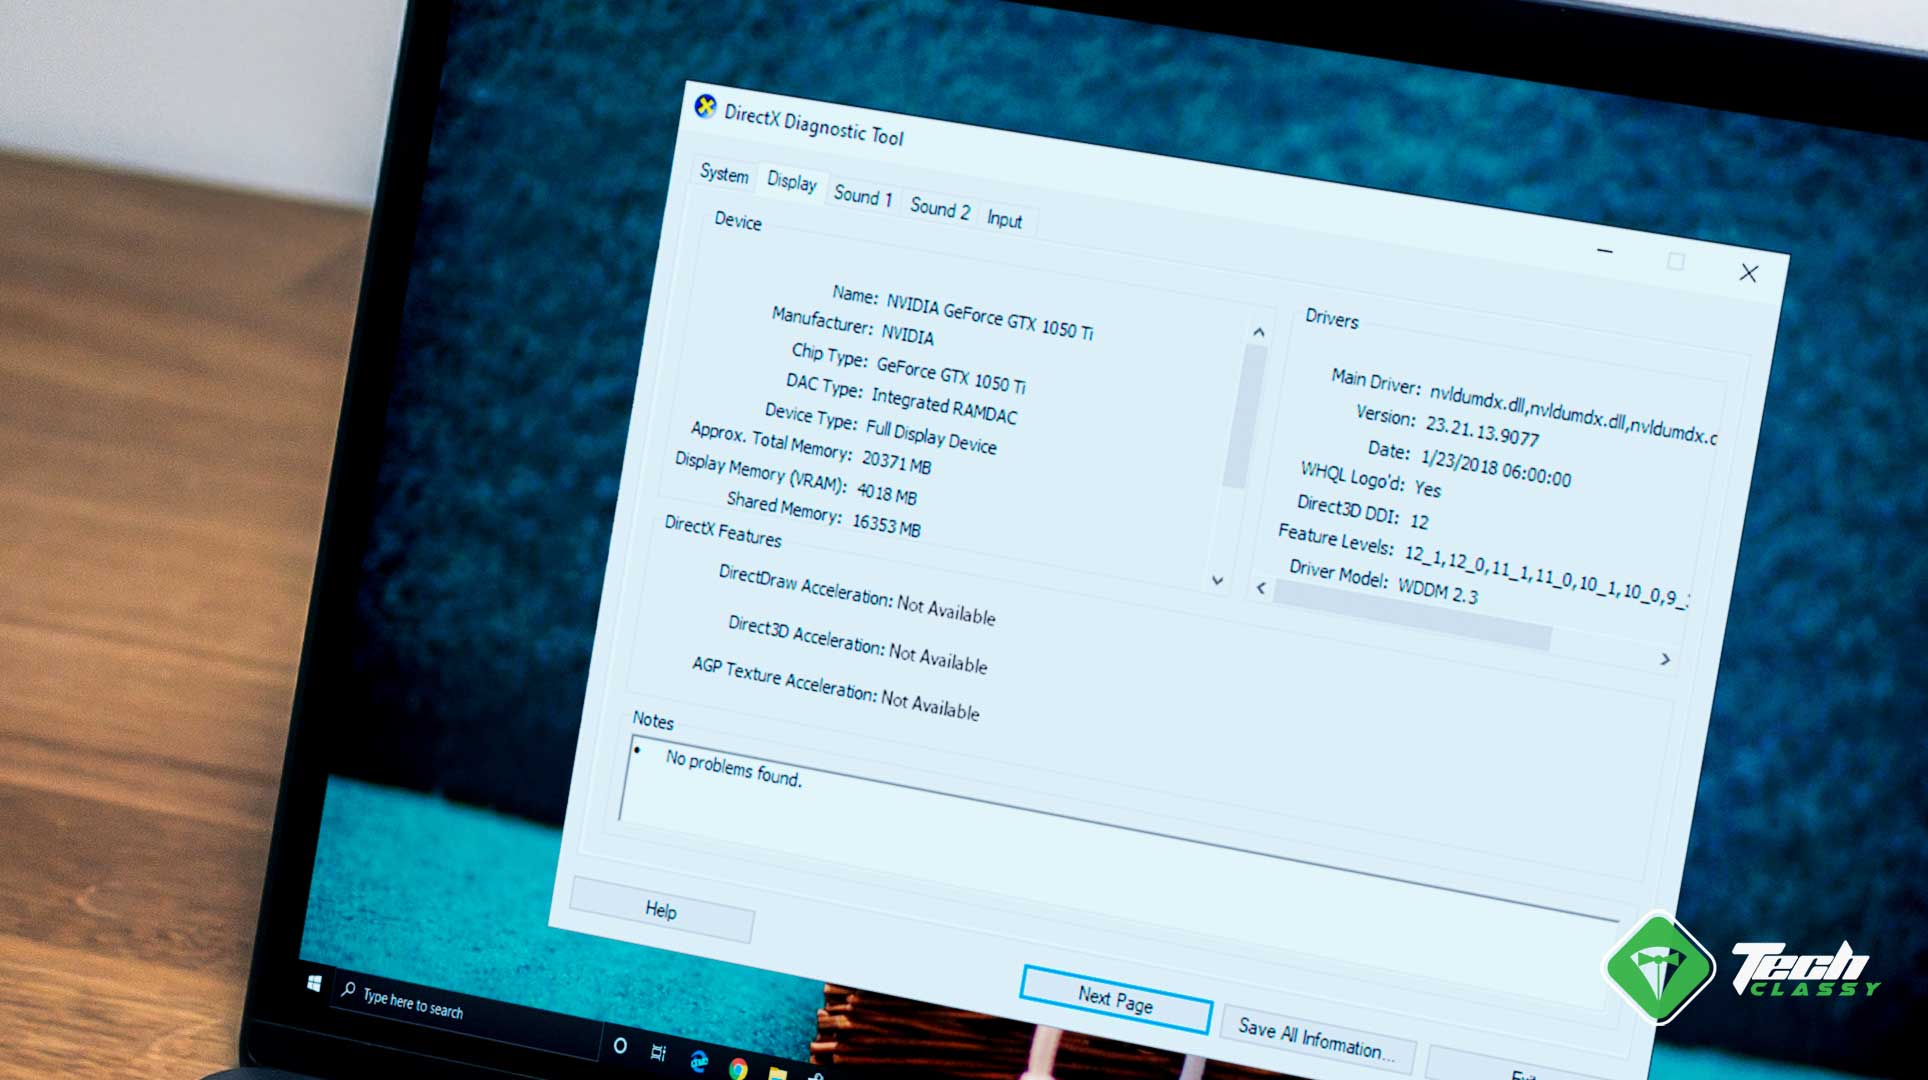
Task: Go to the Input tab
Action: (x=1004, y=219)
